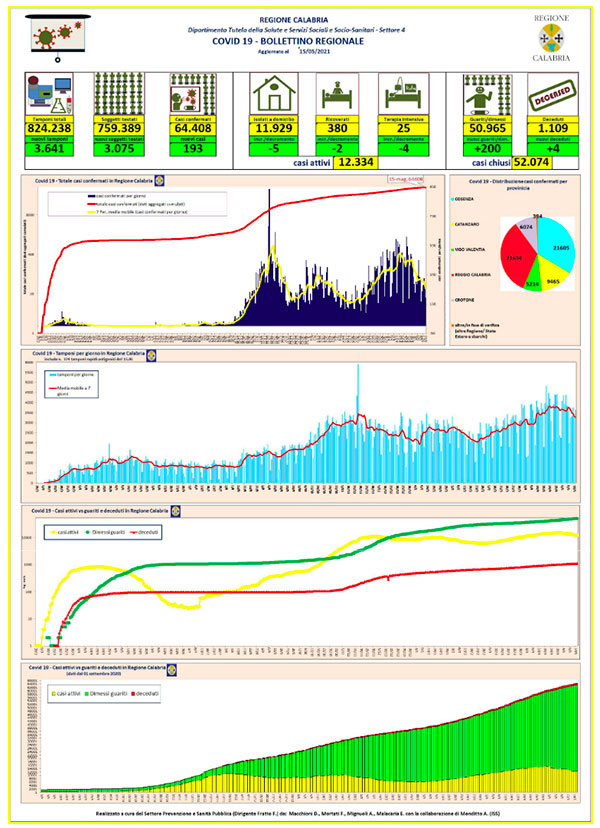Click the tamponi per giorno legend entry

71,374
